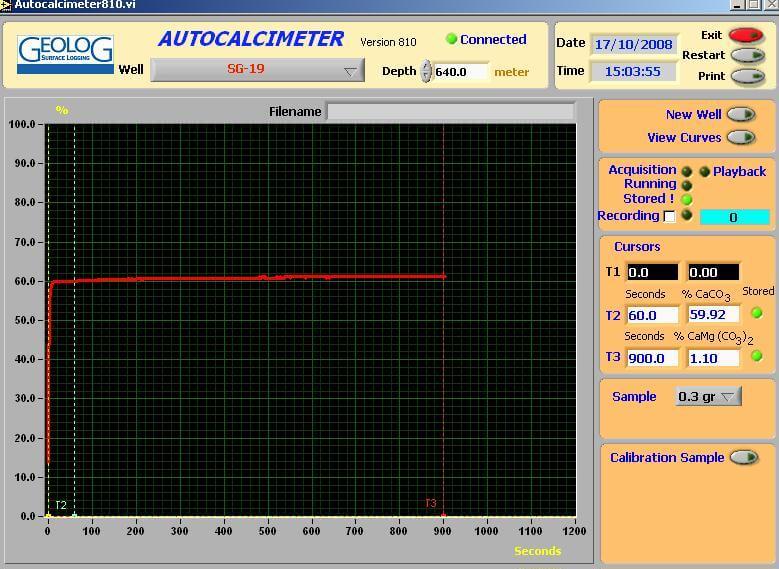Select the T2 seconds field showing 60.0

pyautogui.click(x=651, y=316)
